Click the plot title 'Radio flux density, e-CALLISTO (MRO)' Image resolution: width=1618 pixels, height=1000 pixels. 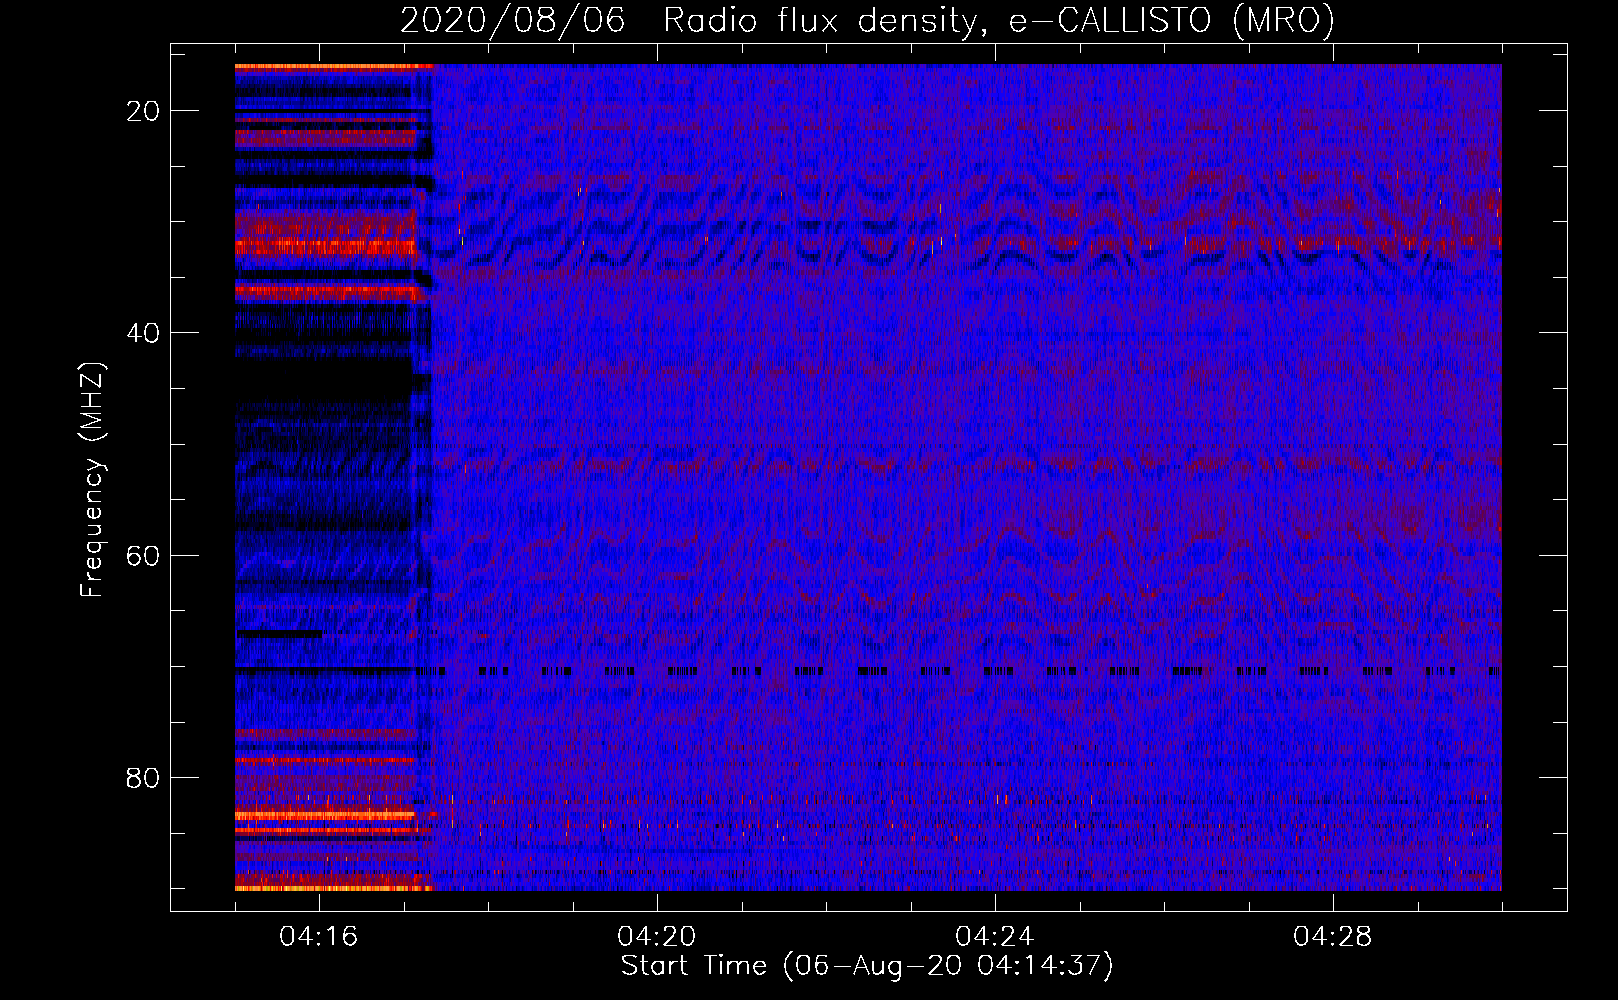(x=999, y=20)
